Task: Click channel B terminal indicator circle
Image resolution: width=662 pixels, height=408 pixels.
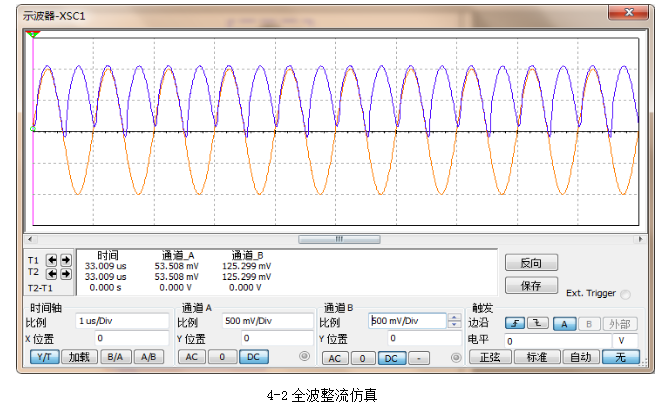Action: click(456, 358)
